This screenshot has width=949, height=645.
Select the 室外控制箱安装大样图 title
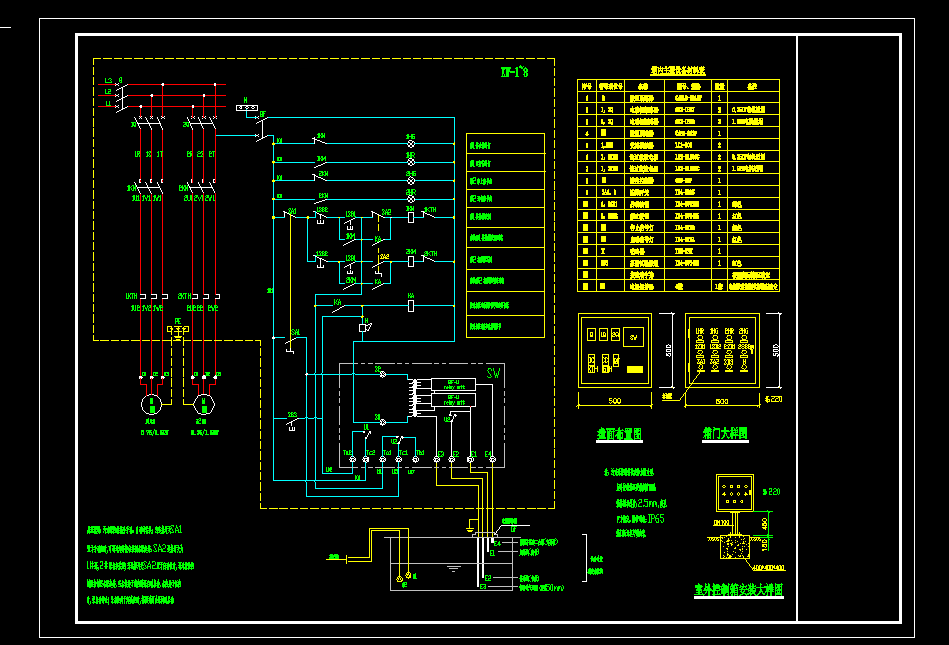pos(738,589)
